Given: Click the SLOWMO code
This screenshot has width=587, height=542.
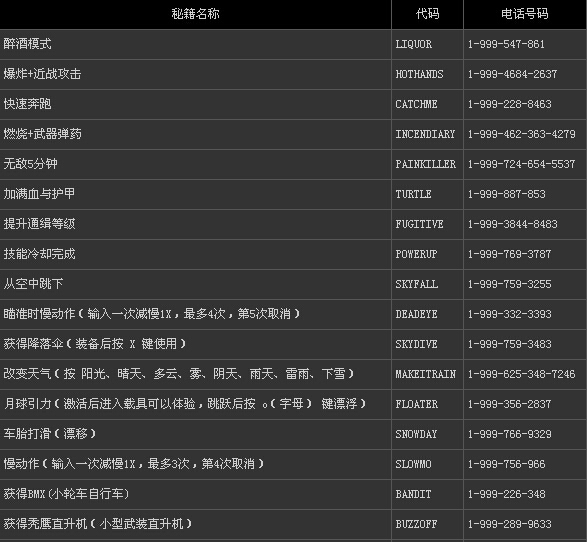Looking at the screenshot, I should (413, 464).
